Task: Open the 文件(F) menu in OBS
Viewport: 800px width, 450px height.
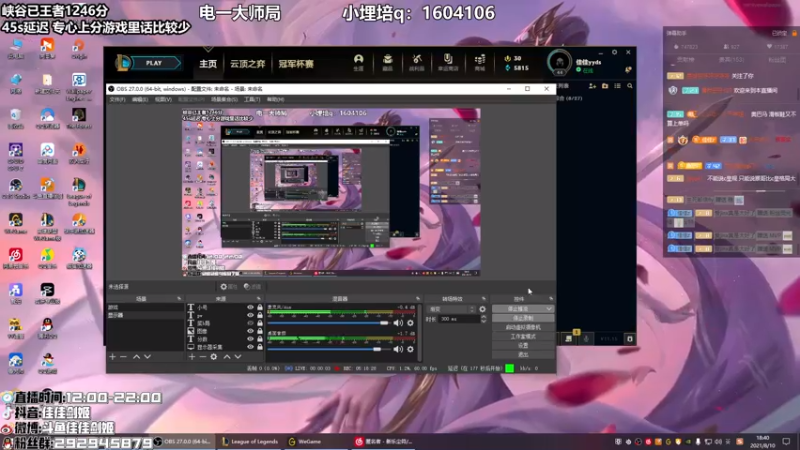Action: click(117, 99)
